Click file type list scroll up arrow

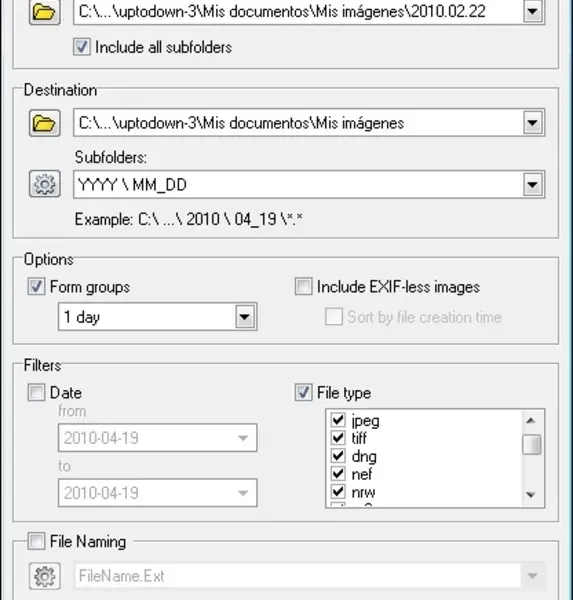pos(531,421)
